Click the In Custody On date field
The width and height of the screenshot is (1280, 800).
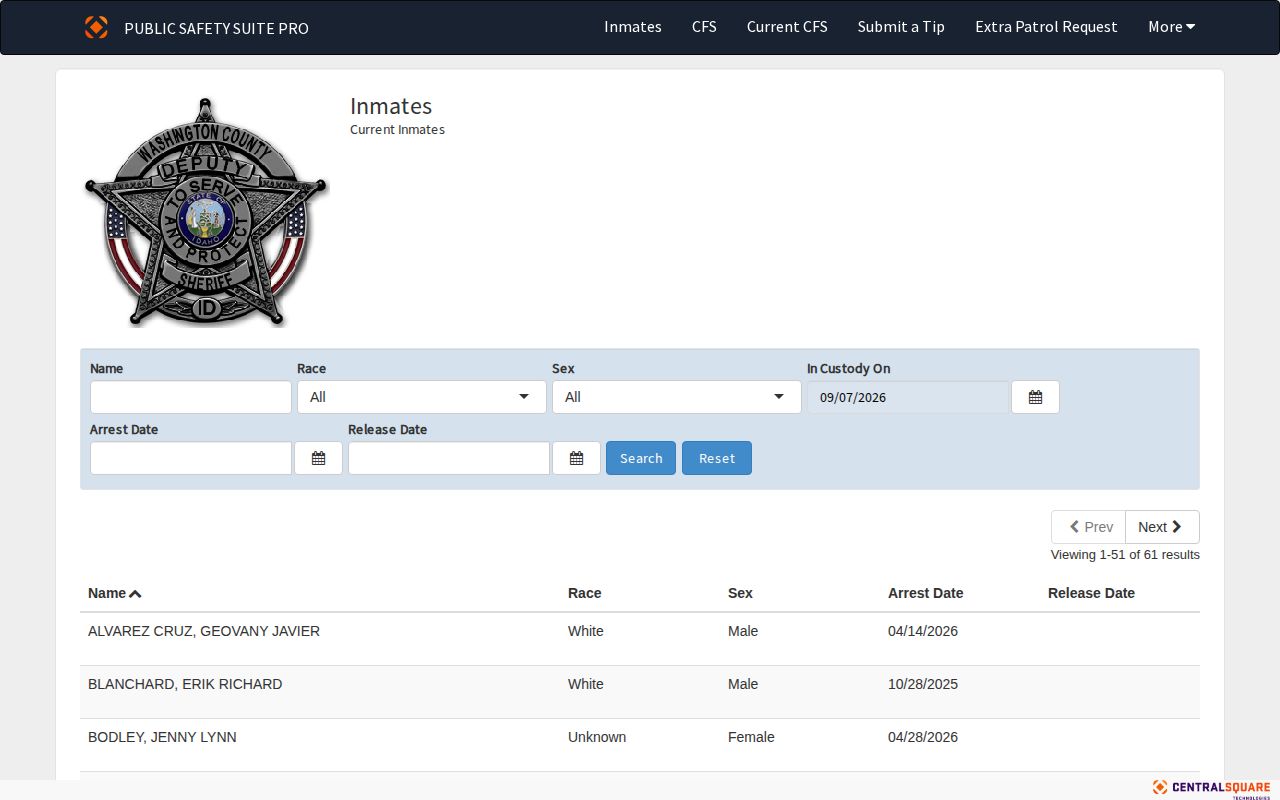tap(909, 397)
